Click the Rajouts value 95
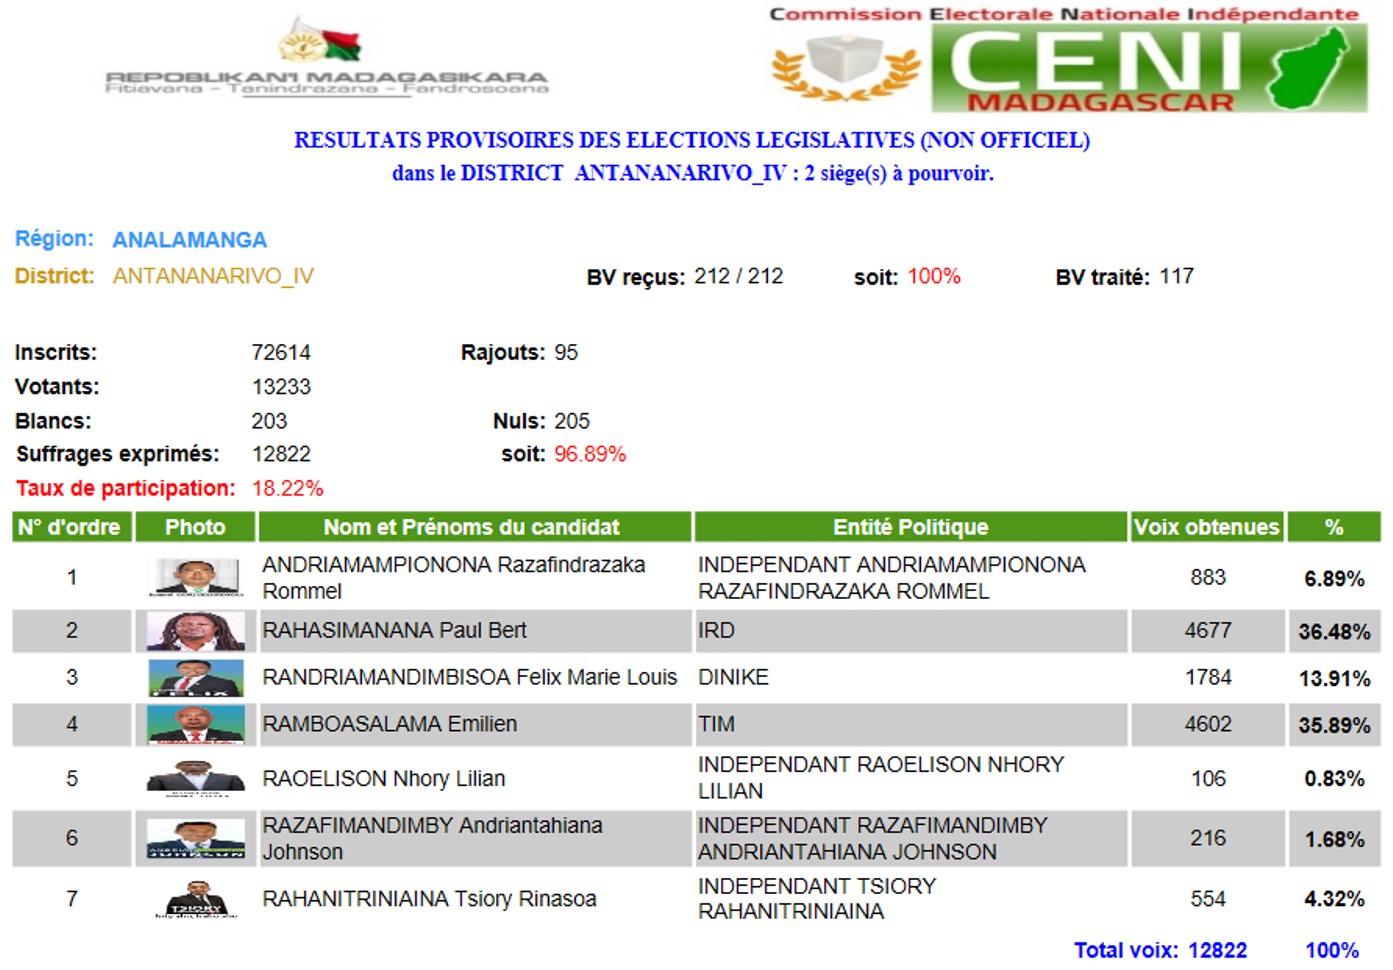This screenshot has width=1393, height=970. pyautogui.click(x=566, y=352)
